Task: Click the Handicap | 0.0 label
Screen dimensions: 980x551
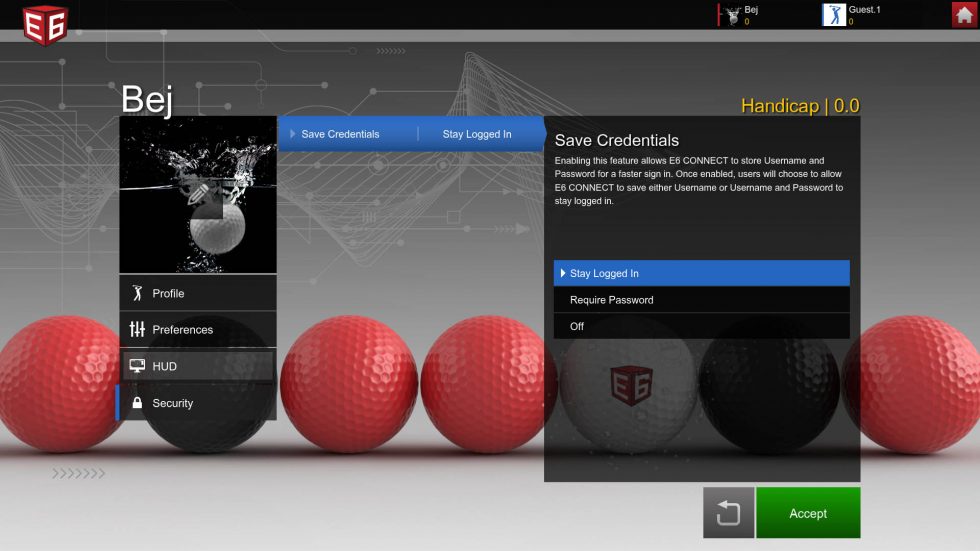Action: pyautogui.click(x=800, y=106)
